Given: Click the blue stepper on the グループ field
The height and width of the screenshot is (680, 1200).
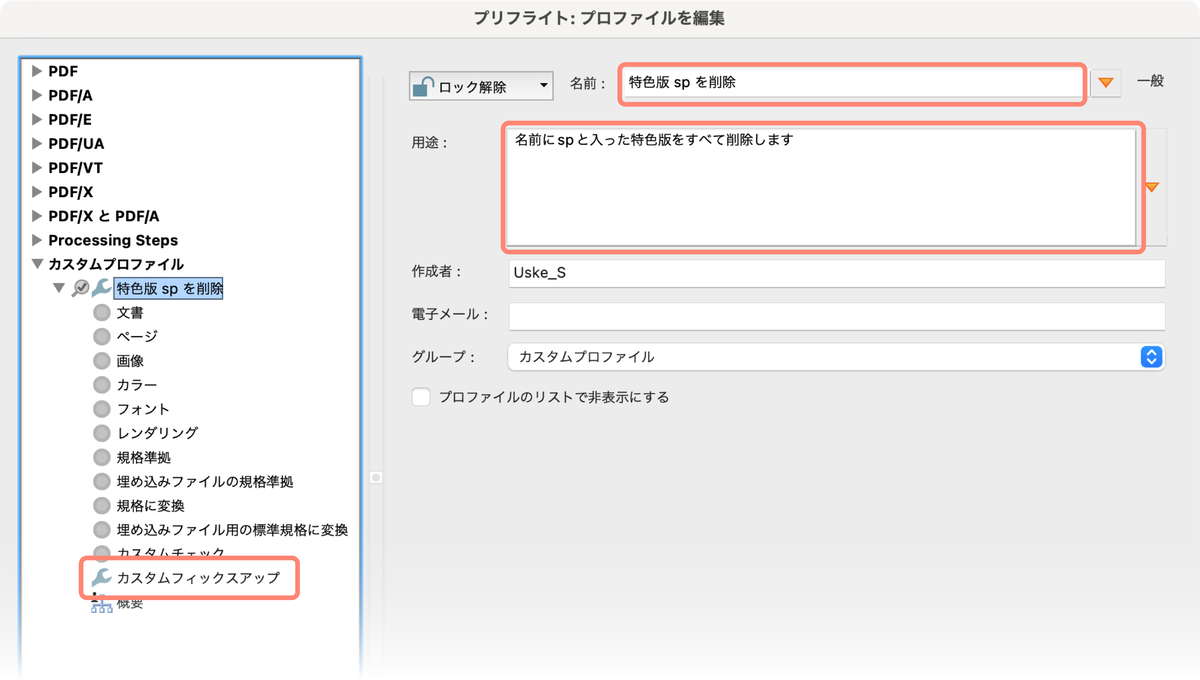Looking at the screenshot, I should [1152, 356].
